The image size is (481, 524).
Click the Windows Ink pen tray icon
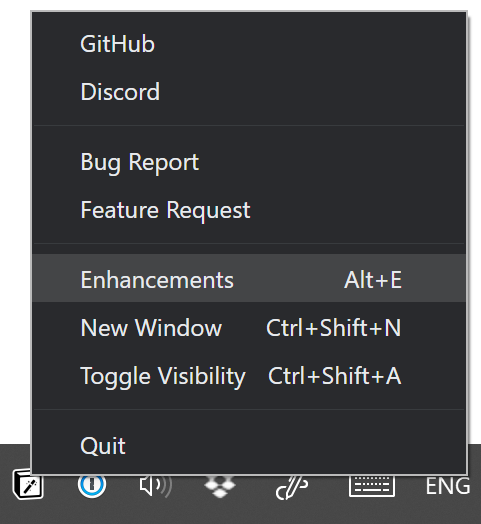(x=292, y=487)
